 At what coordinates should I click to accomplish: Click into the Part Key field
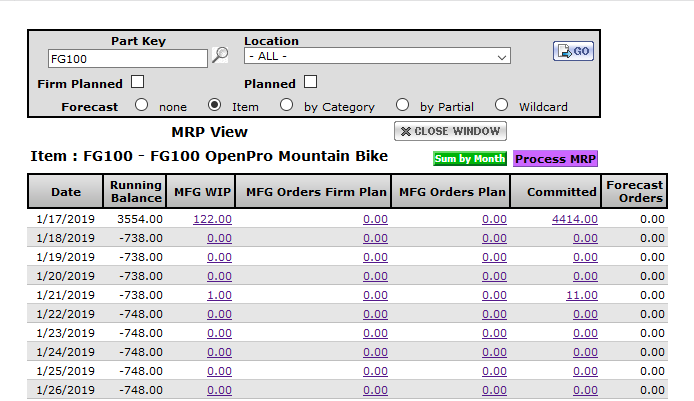(127, 58)
